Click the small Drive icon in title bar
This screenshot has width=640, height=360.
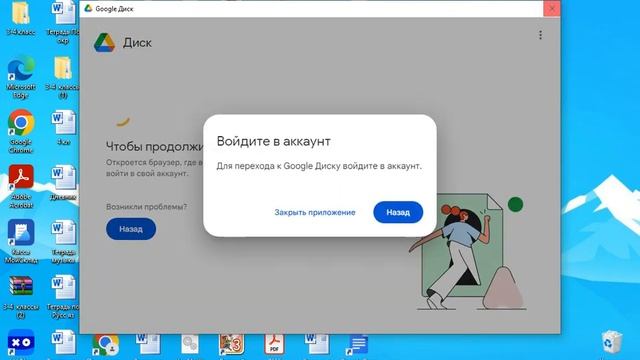coord(88,8)
